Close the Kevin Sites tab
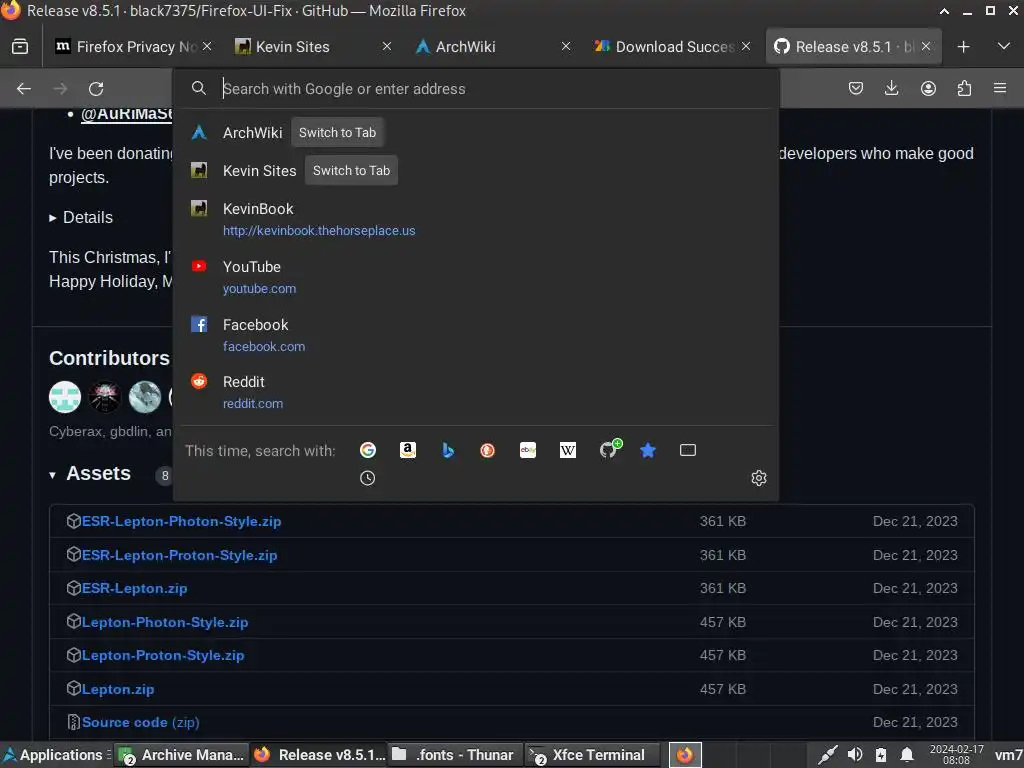 [x=387, y=46]
